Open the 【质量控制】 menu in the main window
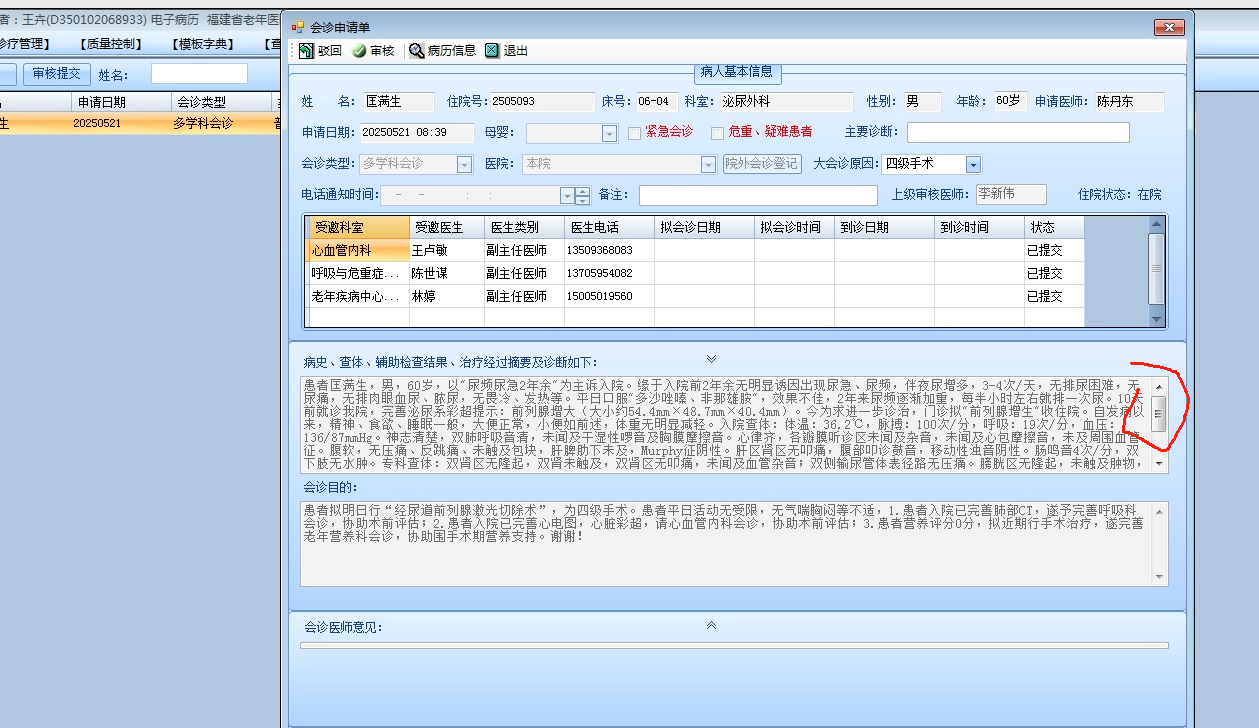 click(x=113, y=44)
